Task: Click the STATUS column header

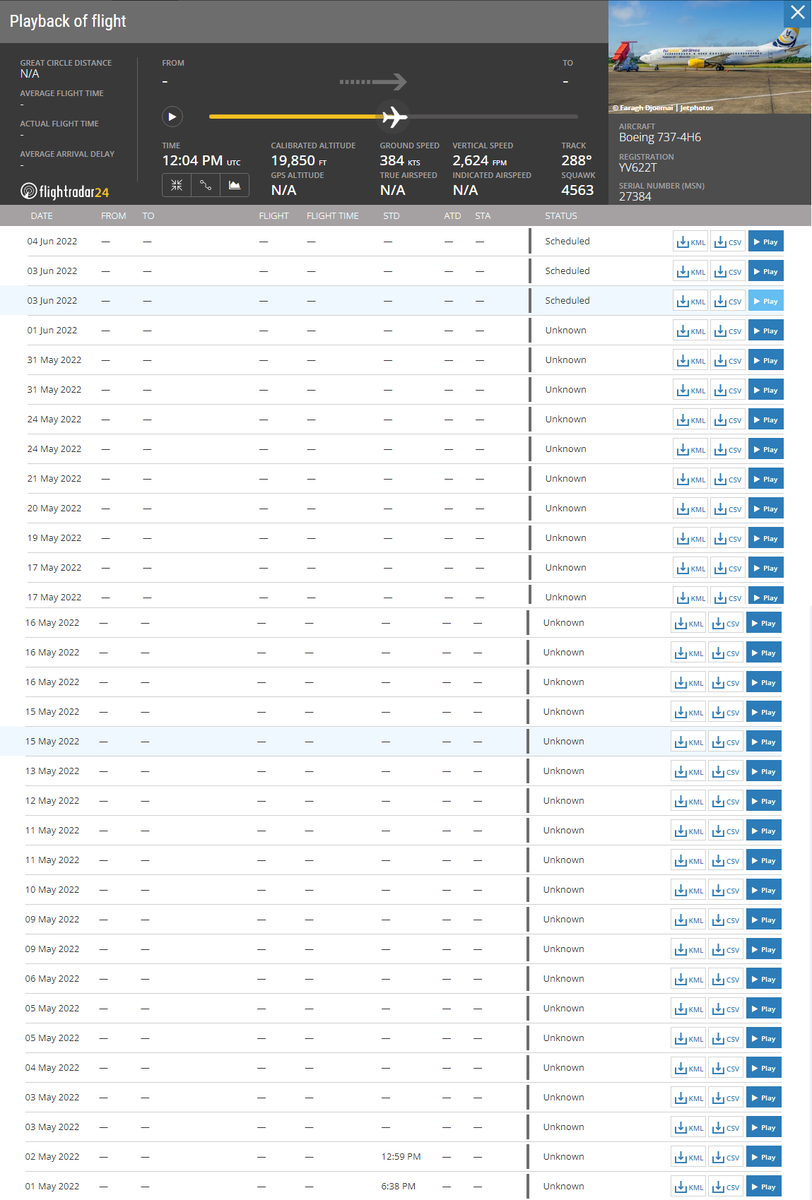Action: pyautogui.click(x=561, y=216)
